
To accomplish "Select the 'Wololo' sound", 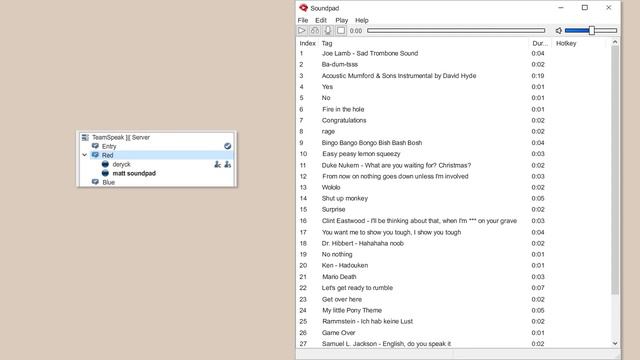I will 331,187.
